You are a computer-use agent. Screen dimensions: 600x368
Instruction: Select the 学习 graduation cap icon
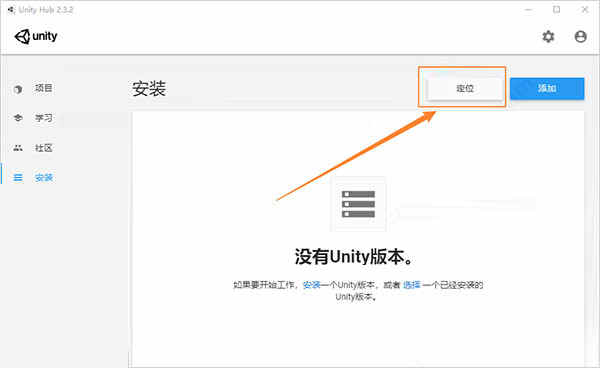tap(18, 118)
